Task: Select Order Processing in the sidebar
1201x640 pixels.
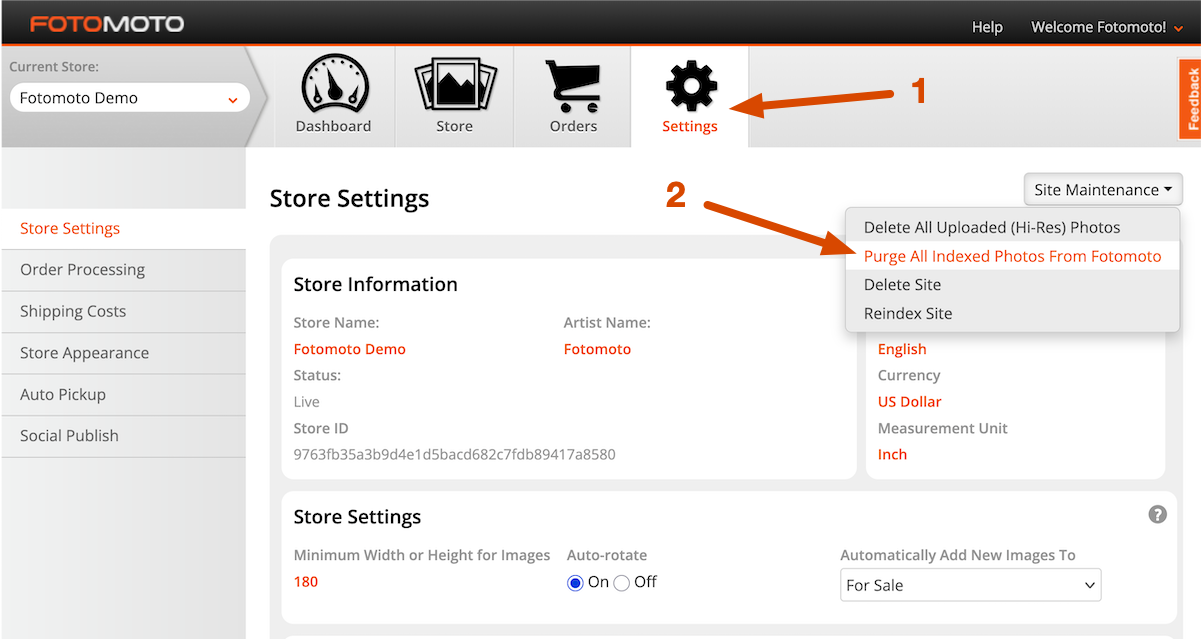Action: point(123,270)
